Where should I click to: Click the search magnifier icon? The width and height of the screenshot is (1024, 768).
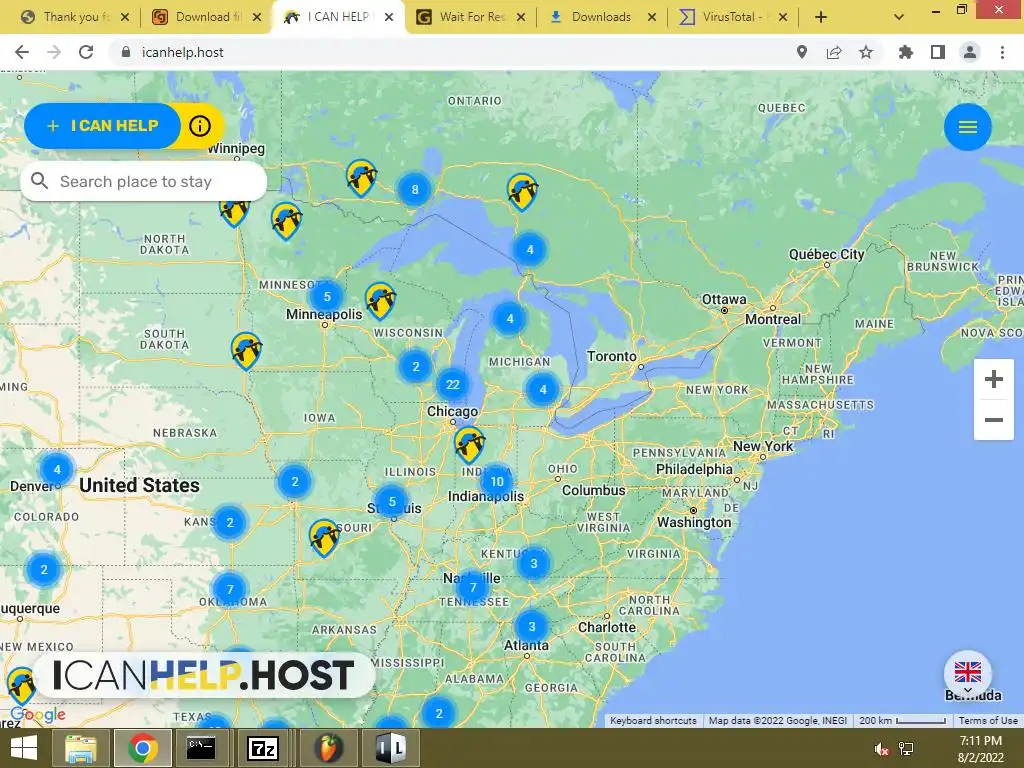point(39,181)
